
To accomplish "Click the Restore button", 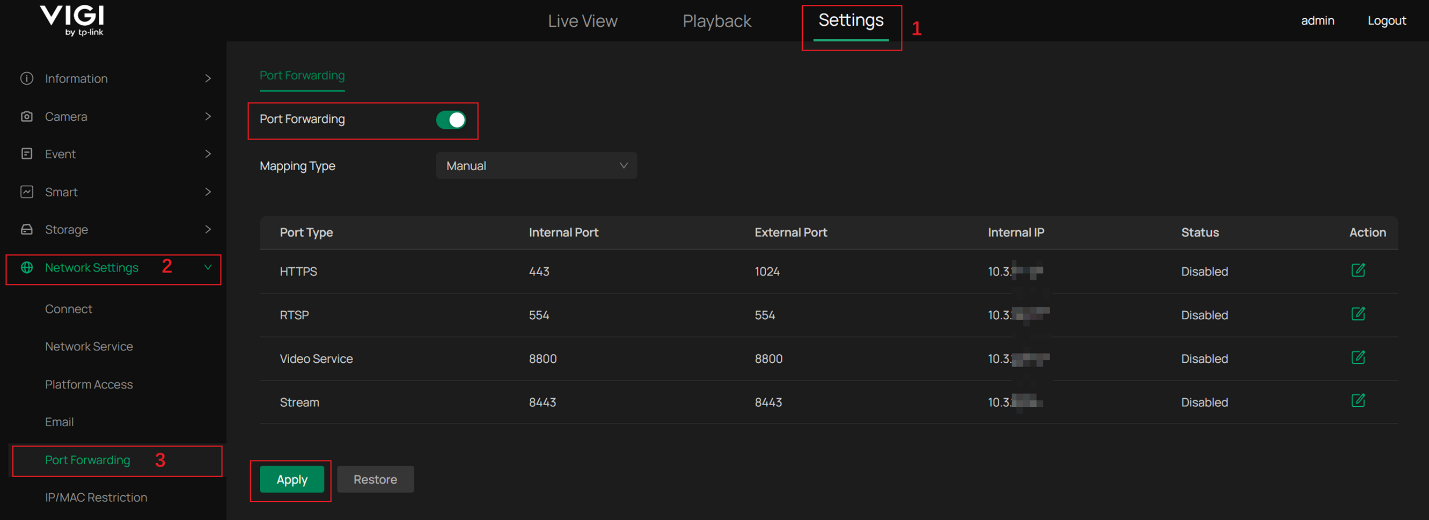I will tap(375, 480).
